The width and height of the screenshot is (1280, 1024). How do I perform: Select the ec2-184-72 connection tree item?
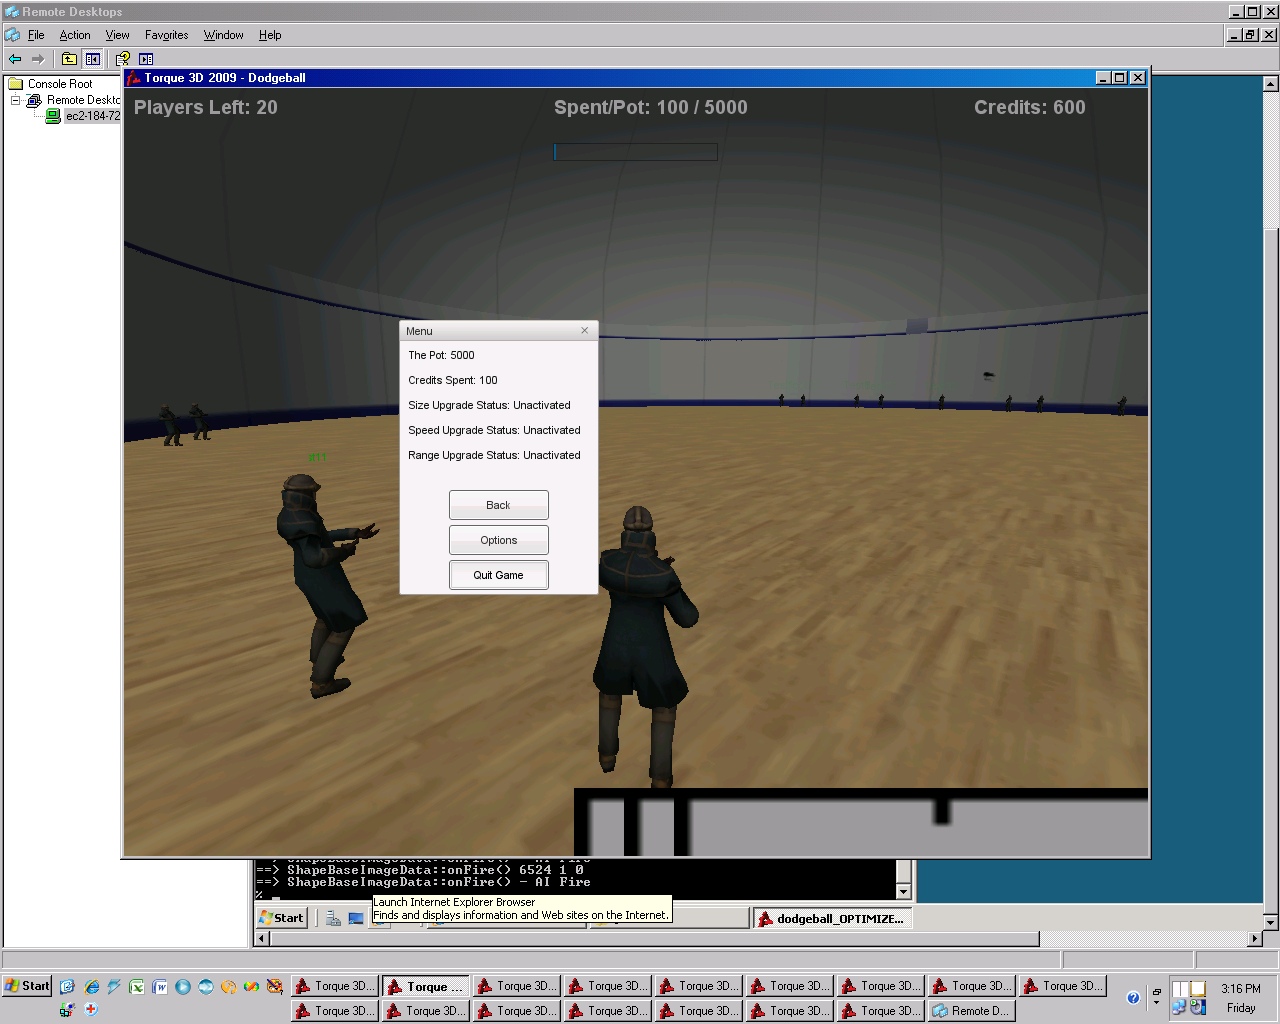pos(92,116)
